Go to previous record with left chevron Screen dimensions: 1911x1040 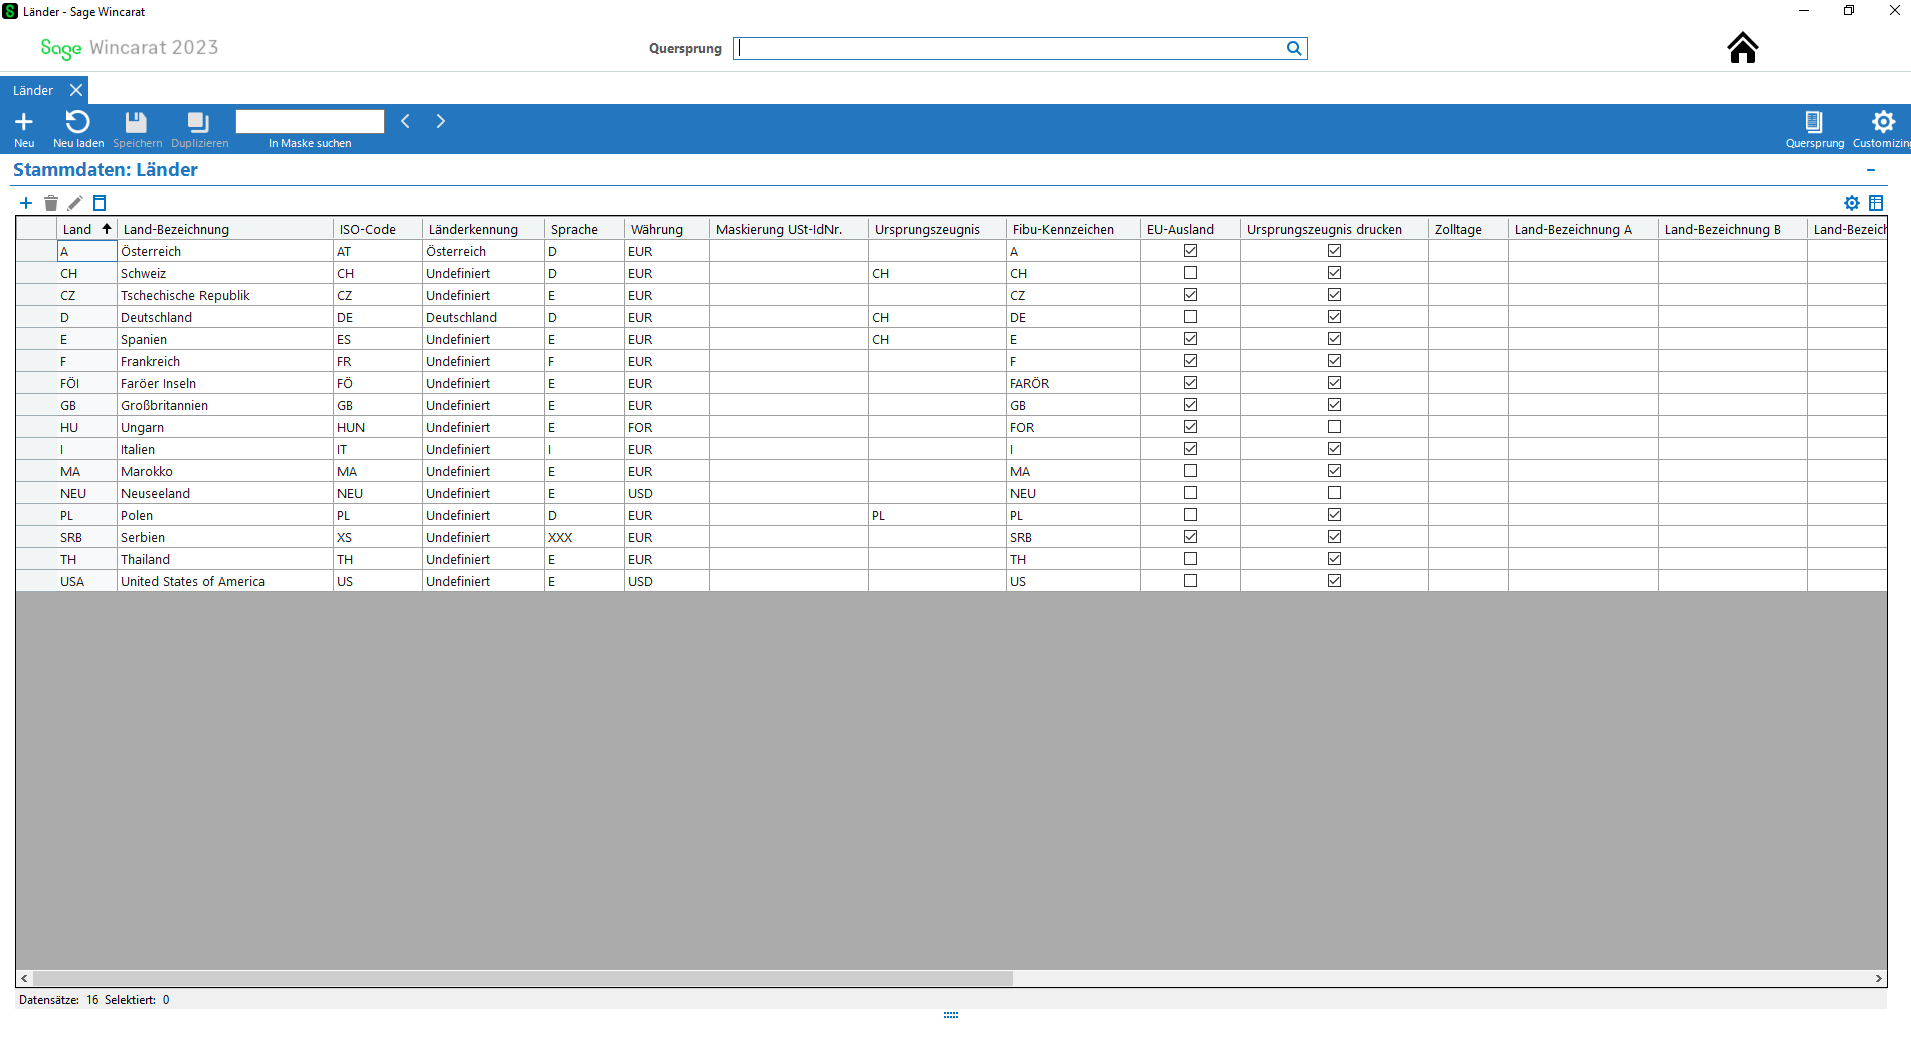tap(405, 121)
